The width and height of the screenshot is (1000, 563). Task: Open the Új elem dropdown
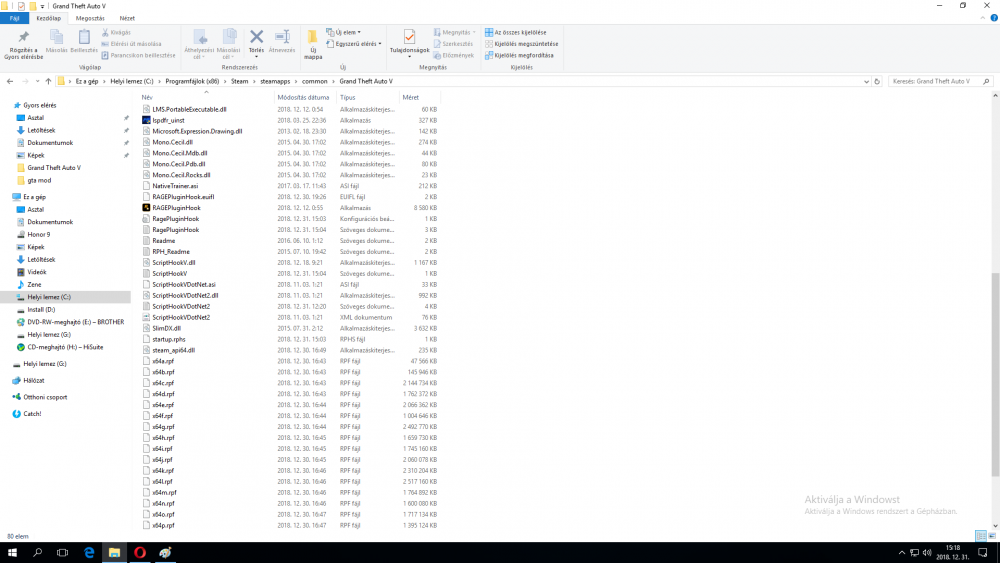pyautogui.click(x=344, y=32)
